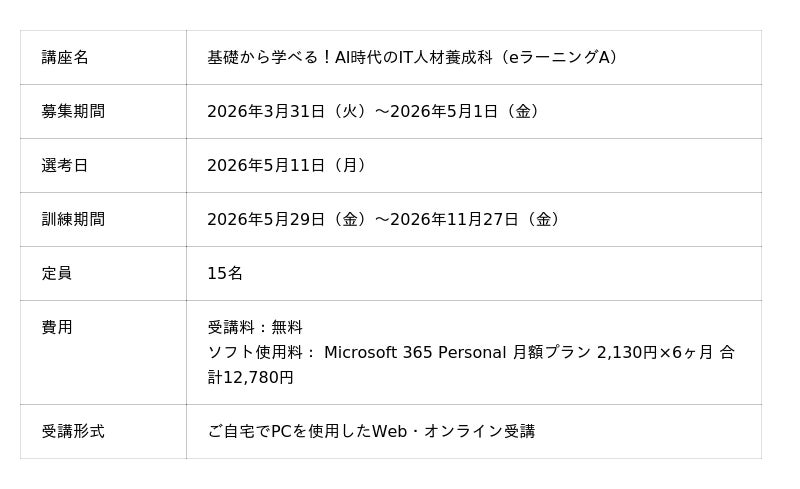Click the 講座名 row label

pos(65,57)
